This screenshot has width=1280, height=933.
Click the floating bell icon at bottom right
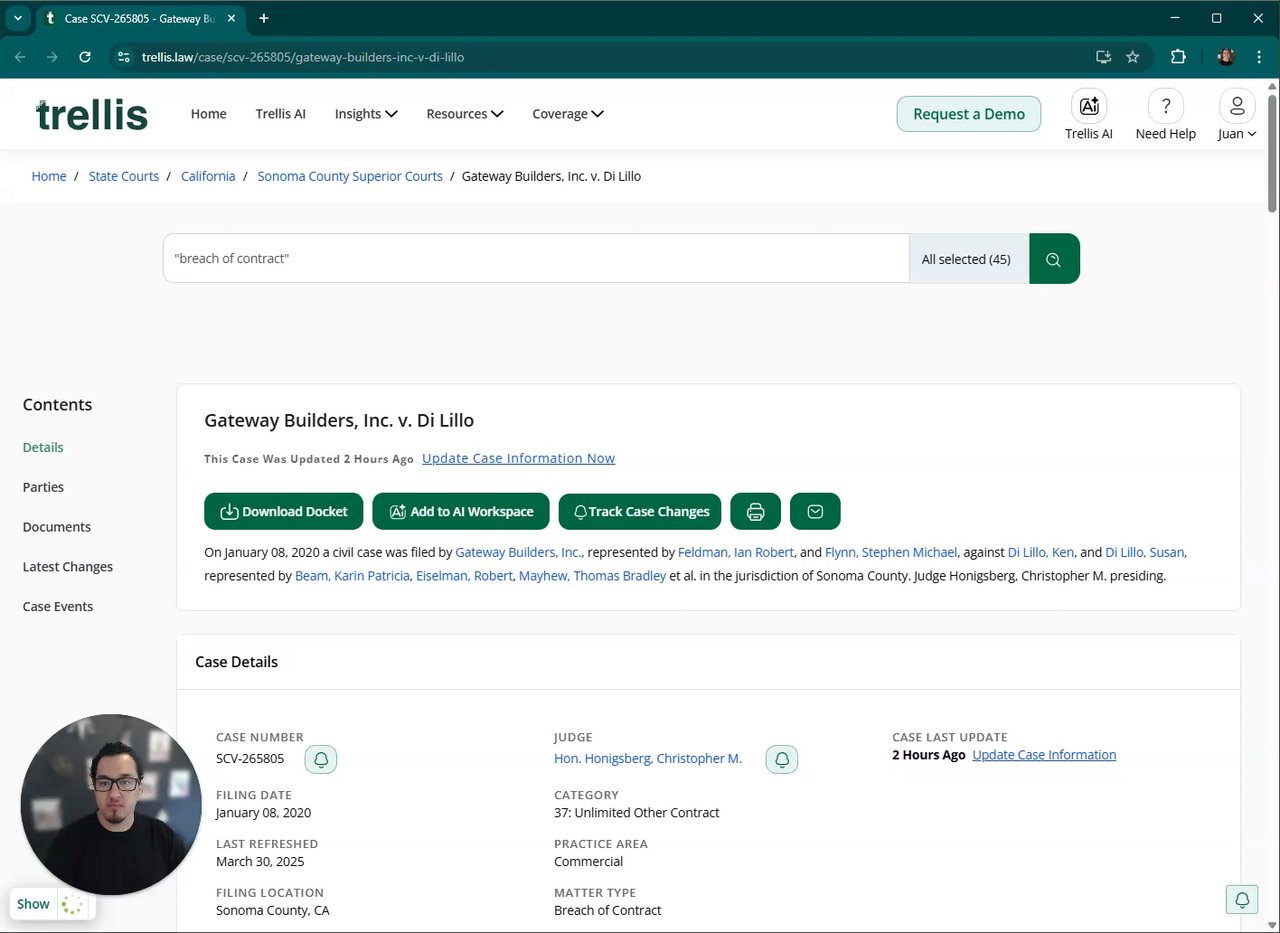pyautogui.click(x=1242, y=899)
